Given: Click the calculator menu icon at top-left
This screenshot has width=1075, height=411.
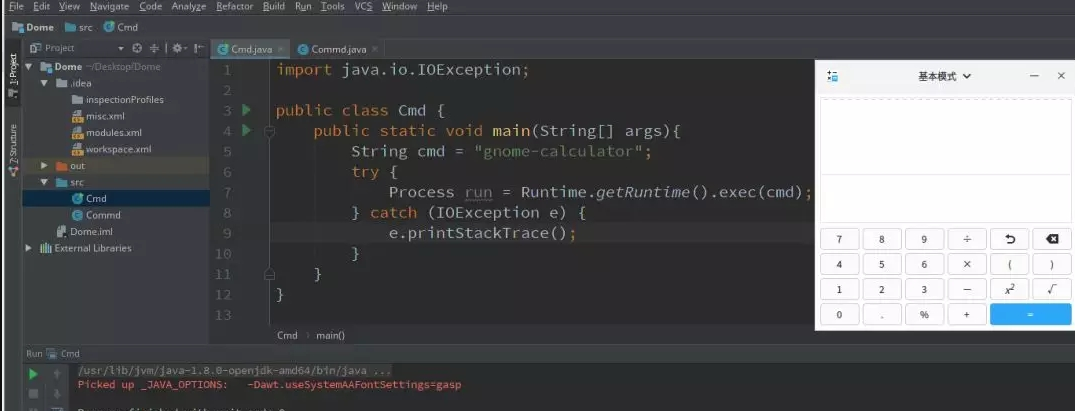Looking at the screenshot, I should [833, 76].
